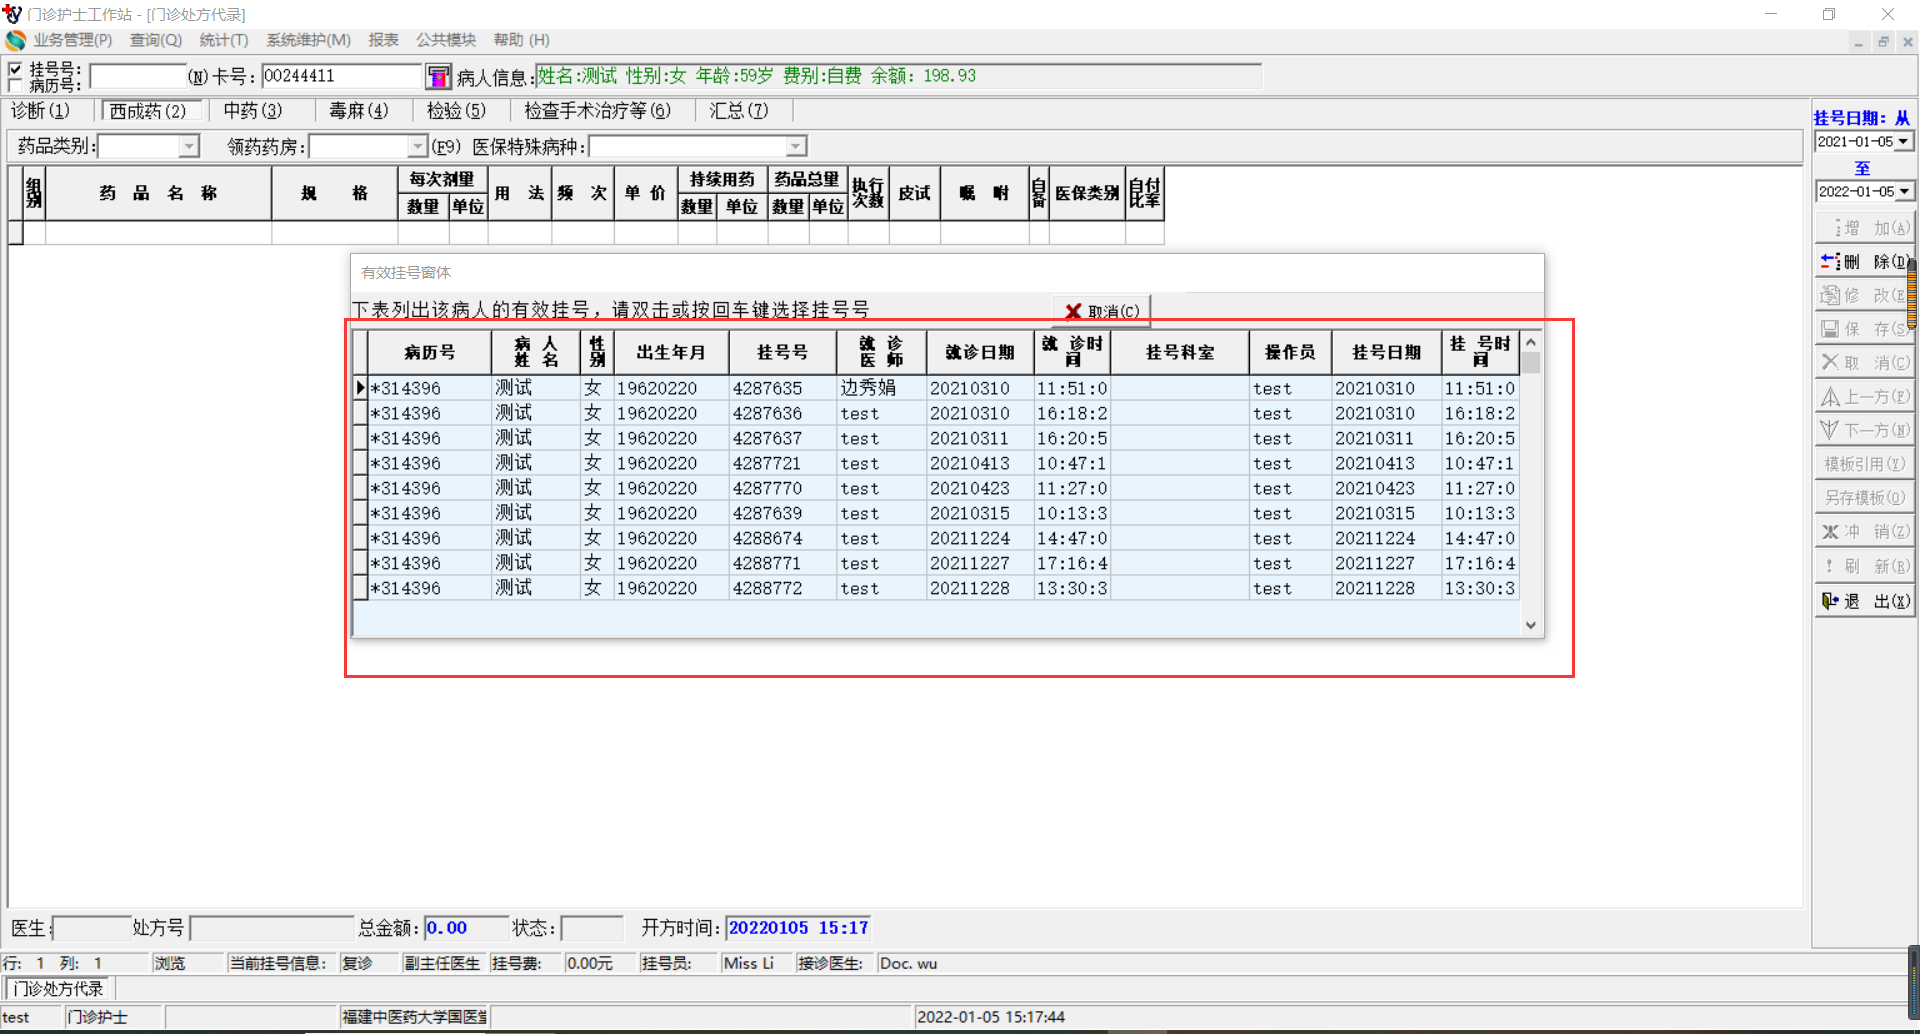Viewport: 1920px width, 1034px height.
Task: Click the 保存(S) save button
Action: point(1863,329)
